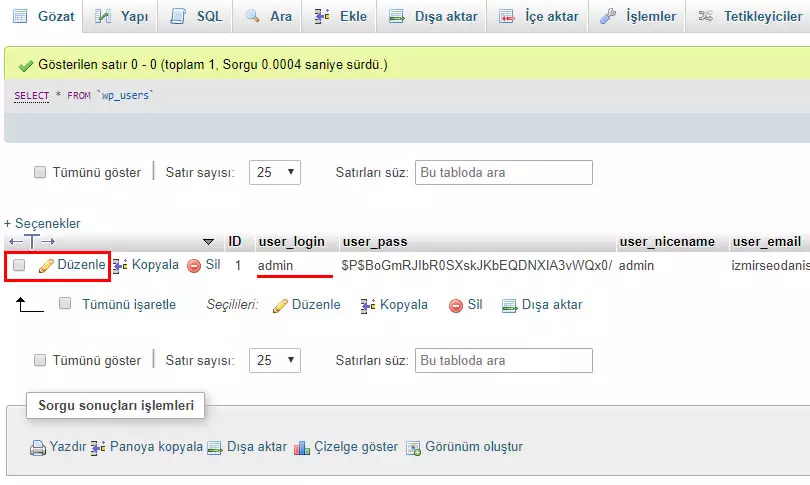
Task: Open the top Satır sayısı dropdown
Action: (x=275, y=172)
